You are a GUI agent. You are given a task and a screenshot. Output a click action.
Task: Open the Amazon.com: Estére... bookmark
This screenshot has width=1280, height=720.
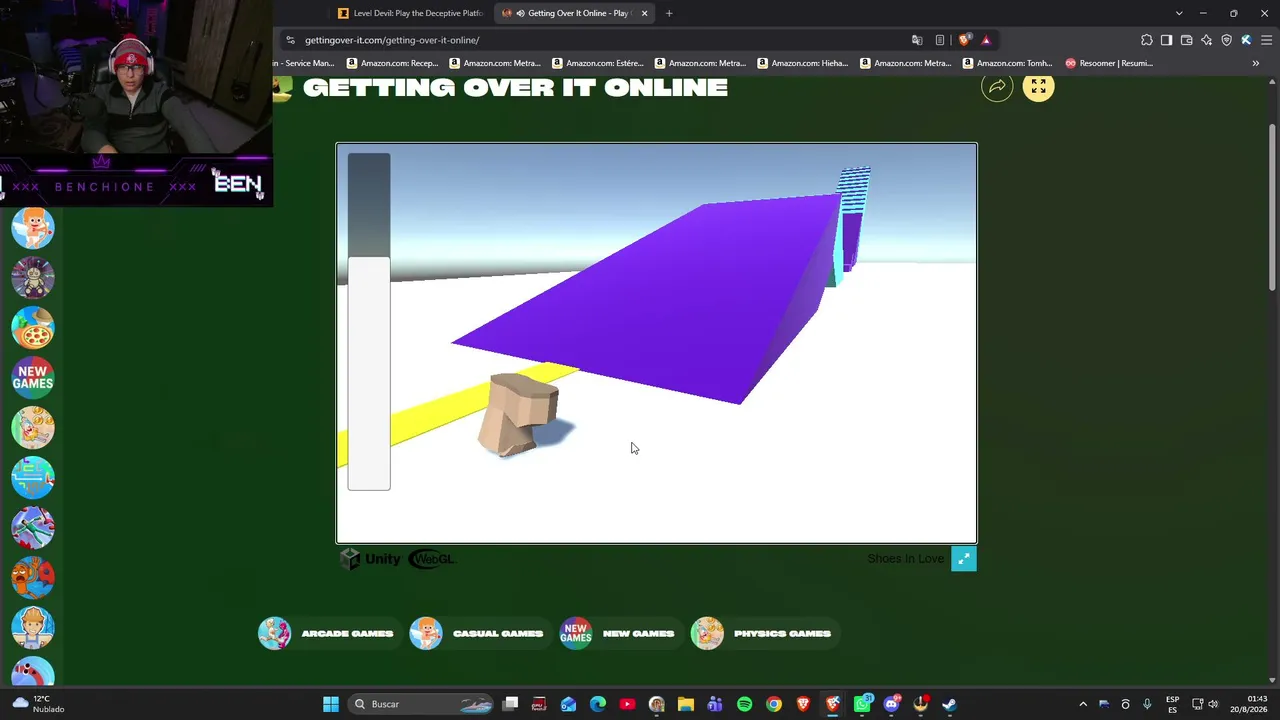(x=598, y=63)
